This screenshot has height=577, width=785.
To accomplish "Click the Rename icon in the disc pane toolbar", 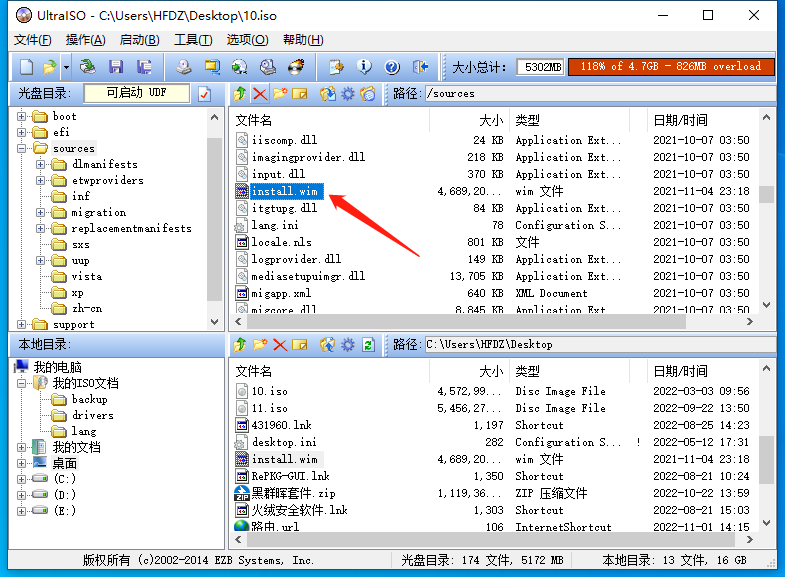I will pos(299,94).
